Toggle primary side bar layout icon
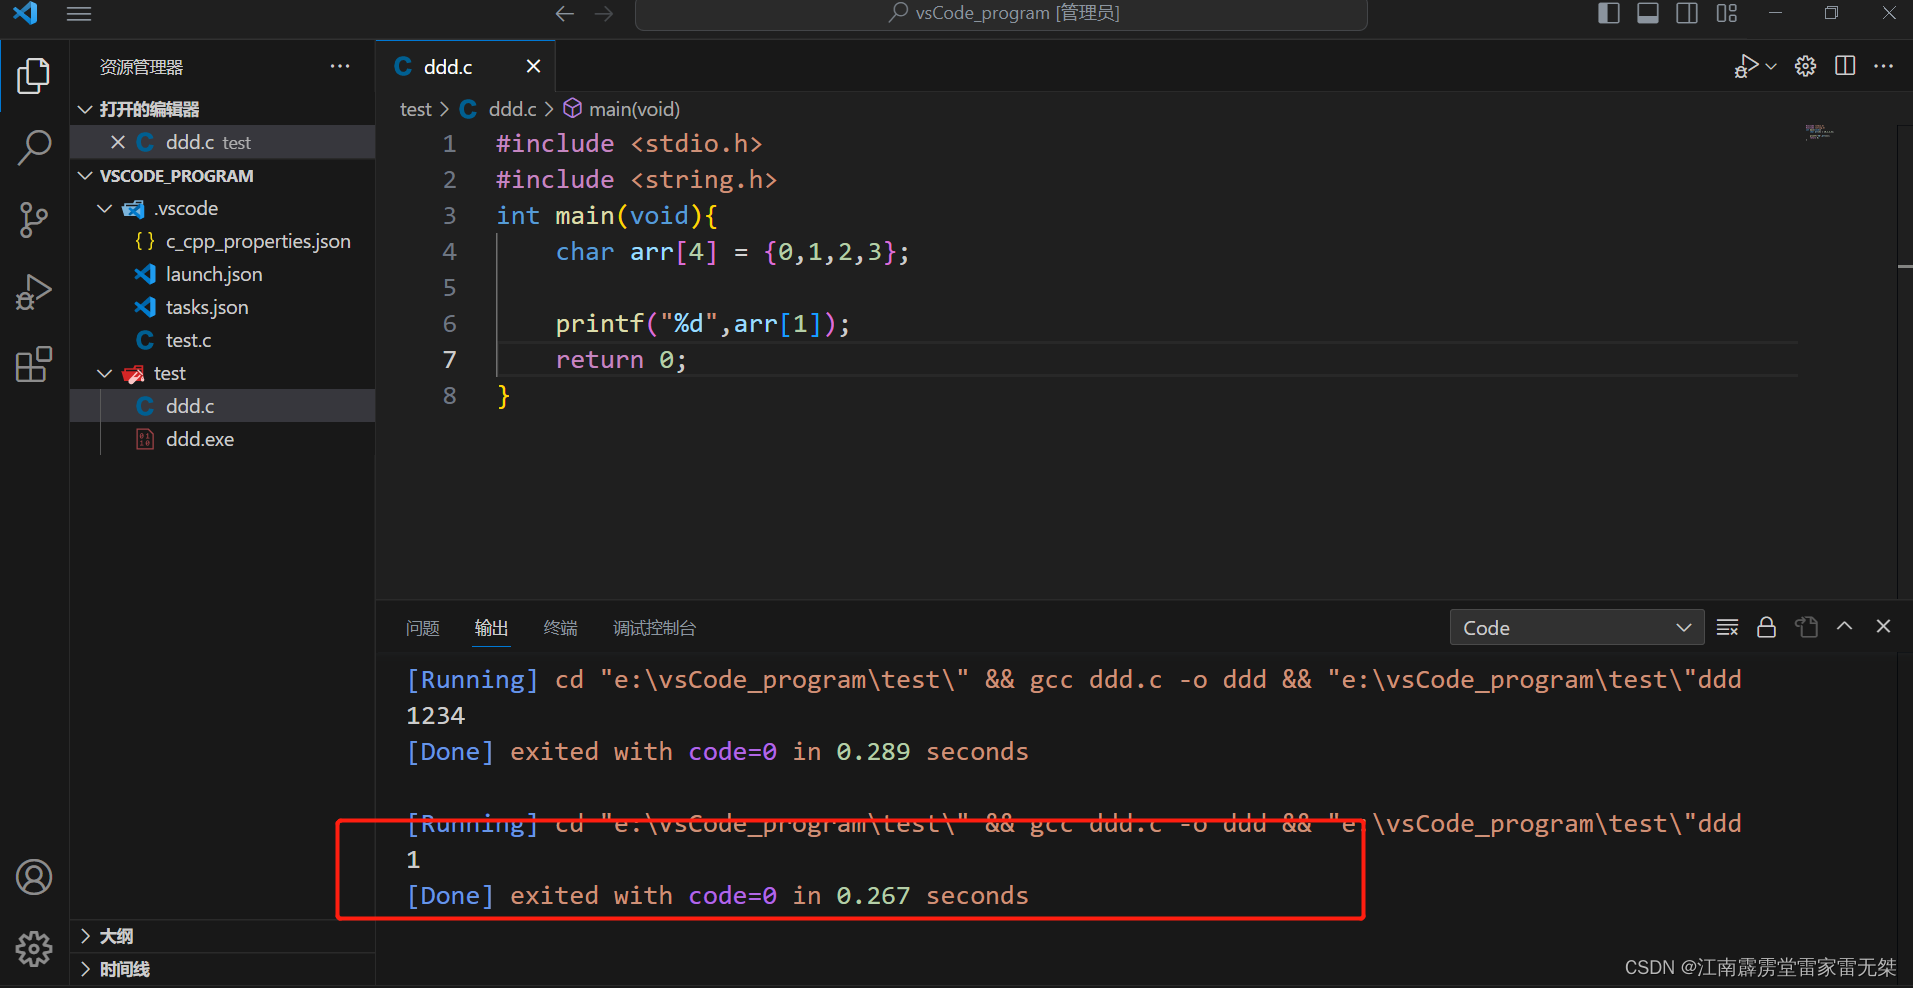1913x988 pixels. click(x=1609, y=13)
